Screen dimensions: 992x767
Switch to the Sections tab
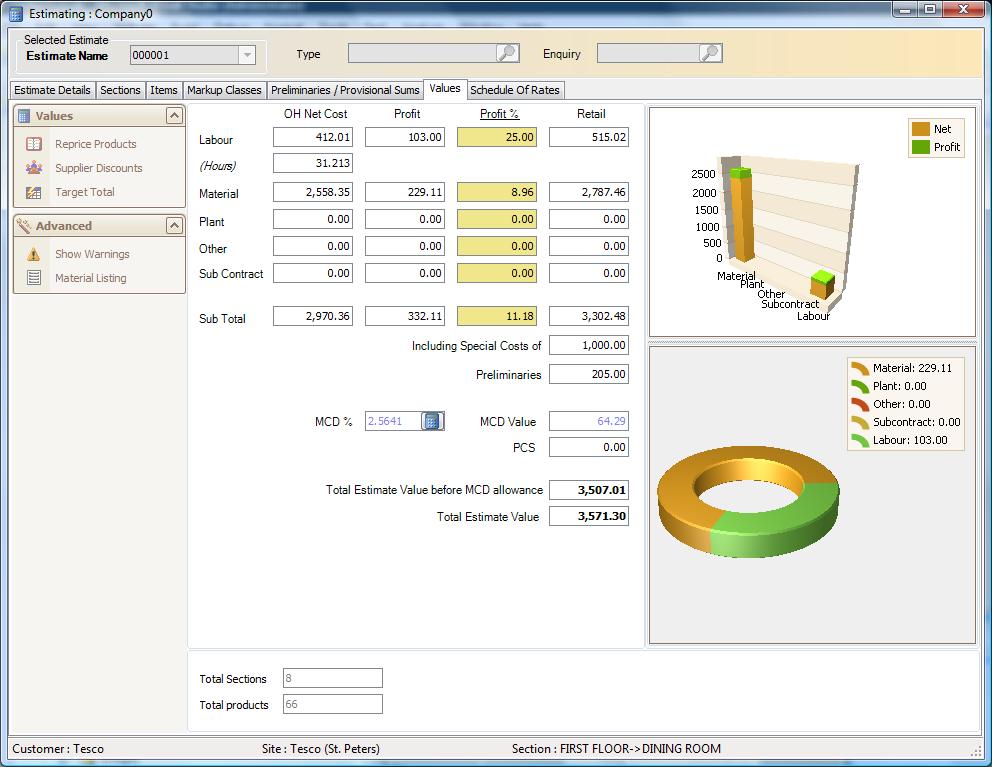[120, 90]
